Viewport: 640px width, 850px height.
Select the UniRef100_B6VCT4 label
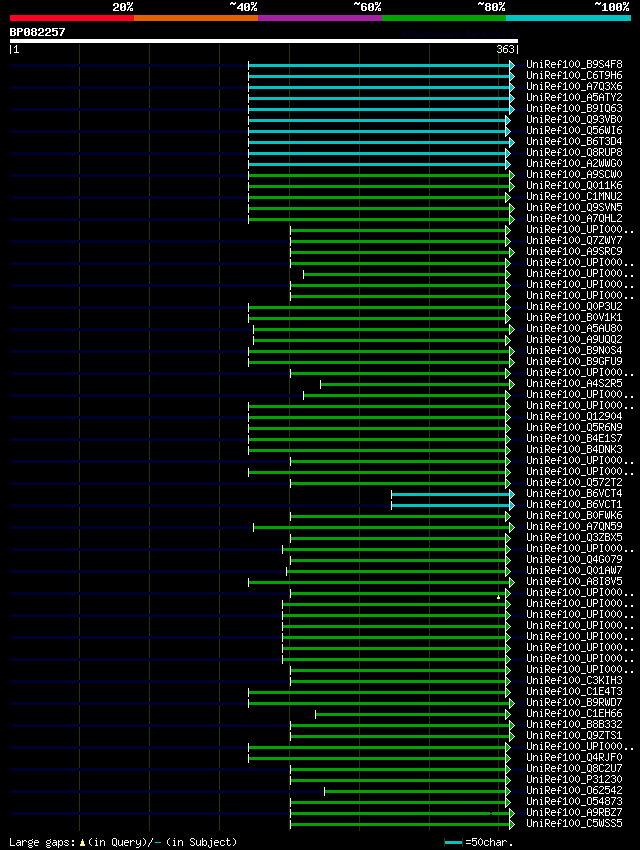click(574, 493)
